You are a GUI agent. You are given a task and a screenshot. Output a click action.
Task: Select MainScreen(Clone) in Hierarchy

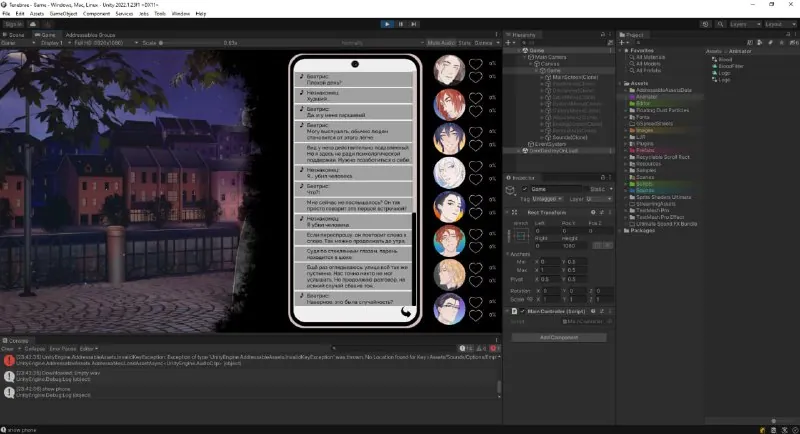pyautogui.click(x=574, y=77)
